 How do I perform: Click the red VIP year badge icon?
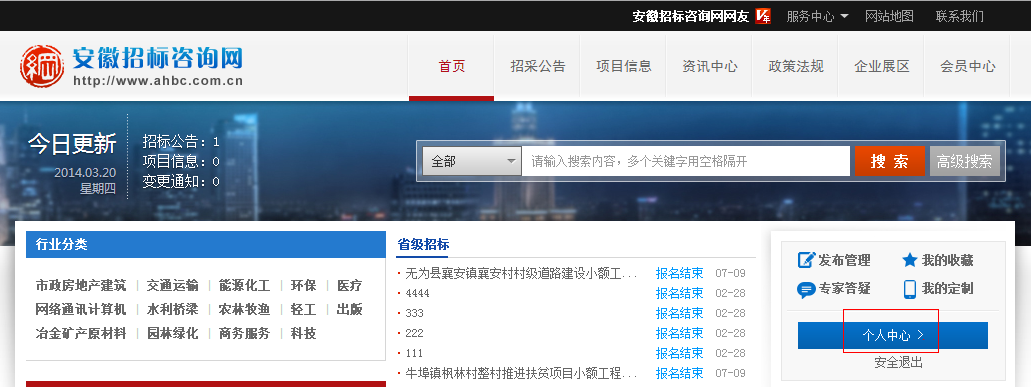pyautogui.click(x=763, y=16)
